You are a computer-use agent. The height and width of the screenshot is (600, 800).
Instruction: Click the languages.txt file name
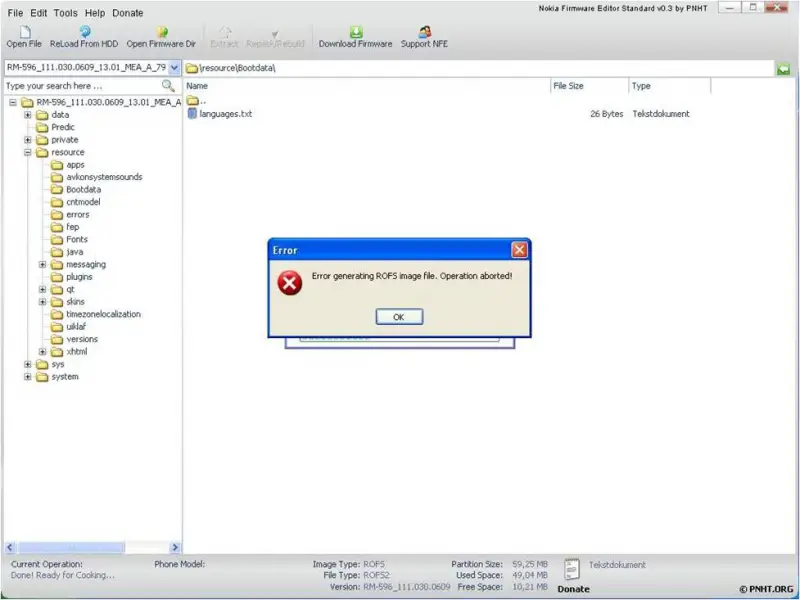(x=226, y=114)
